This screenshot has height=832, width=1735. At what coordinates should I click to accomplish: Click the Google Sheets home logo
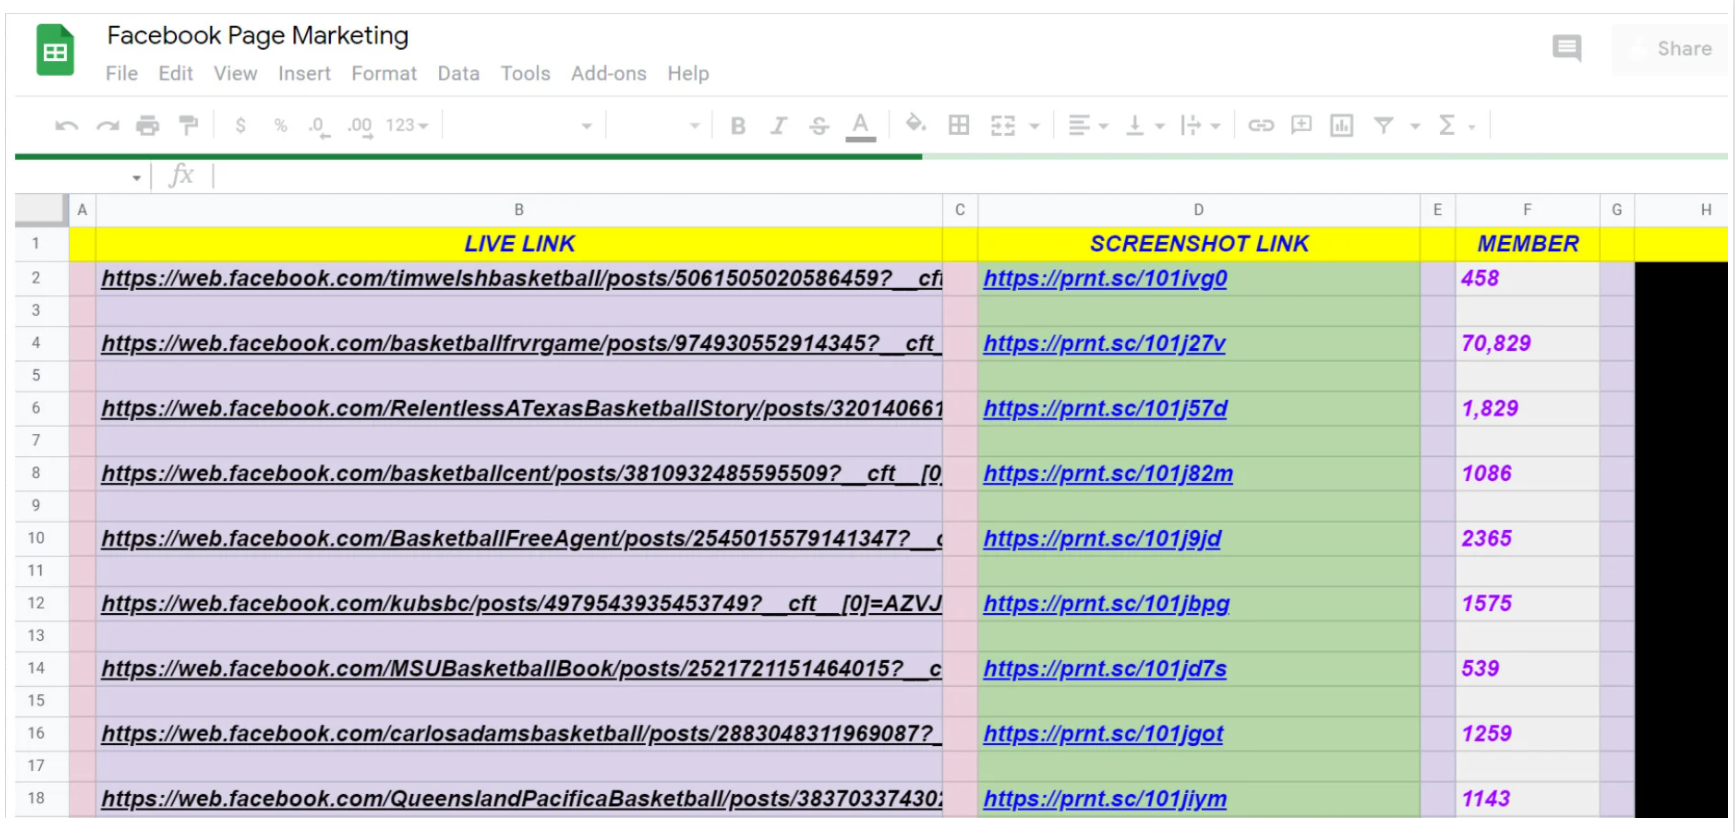56,51
